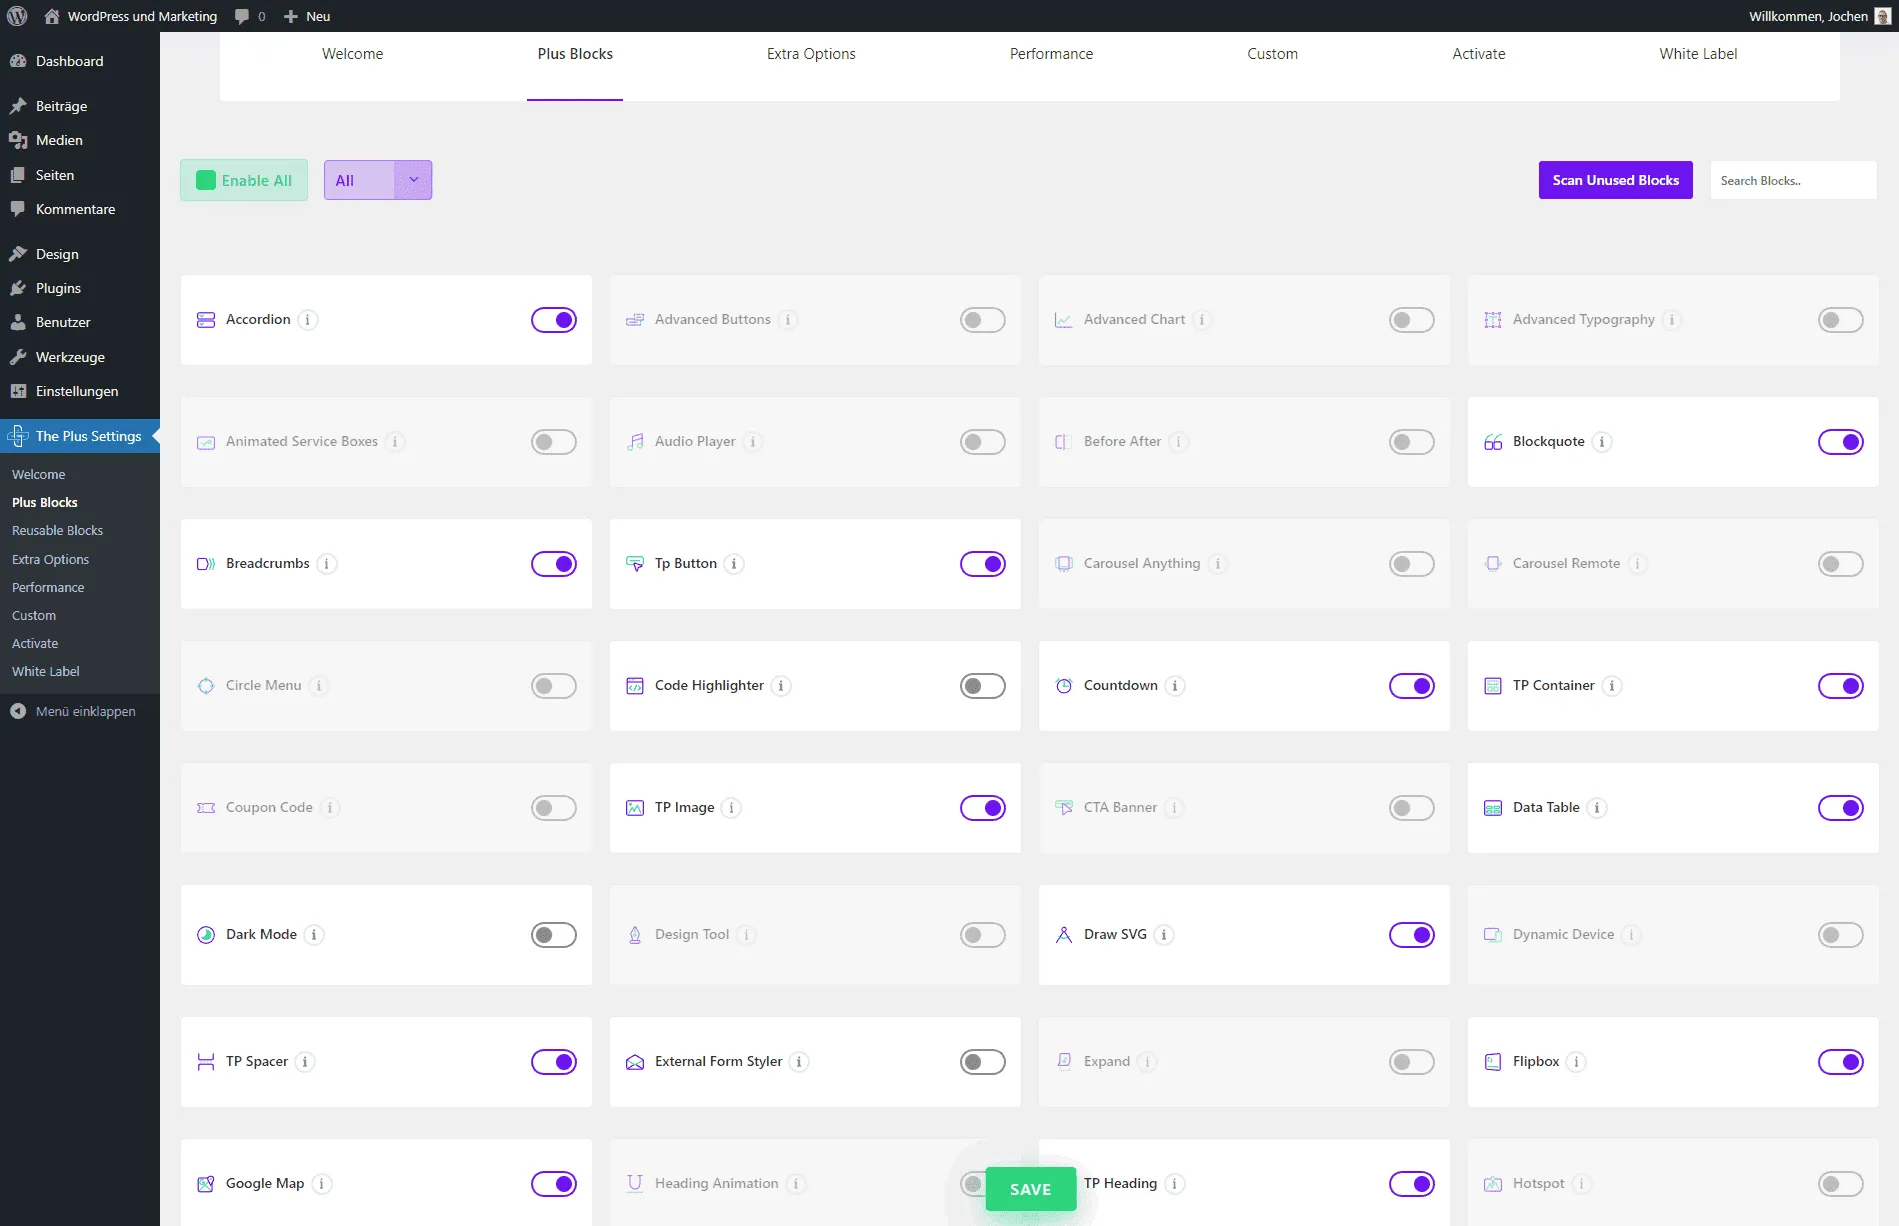Open info icon next to Accordion
The height and width of the screenshot is (1226, 1899).
[x=308, y=320]
